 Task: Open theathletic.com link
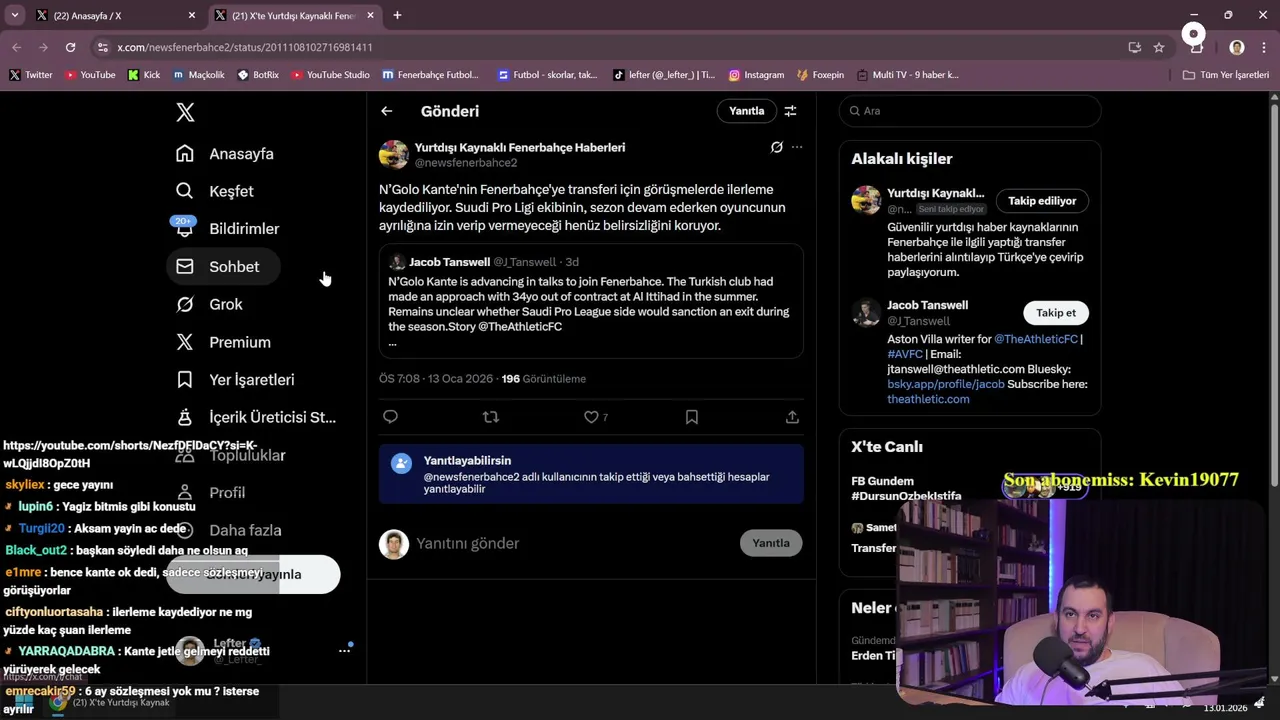[928, 399]
